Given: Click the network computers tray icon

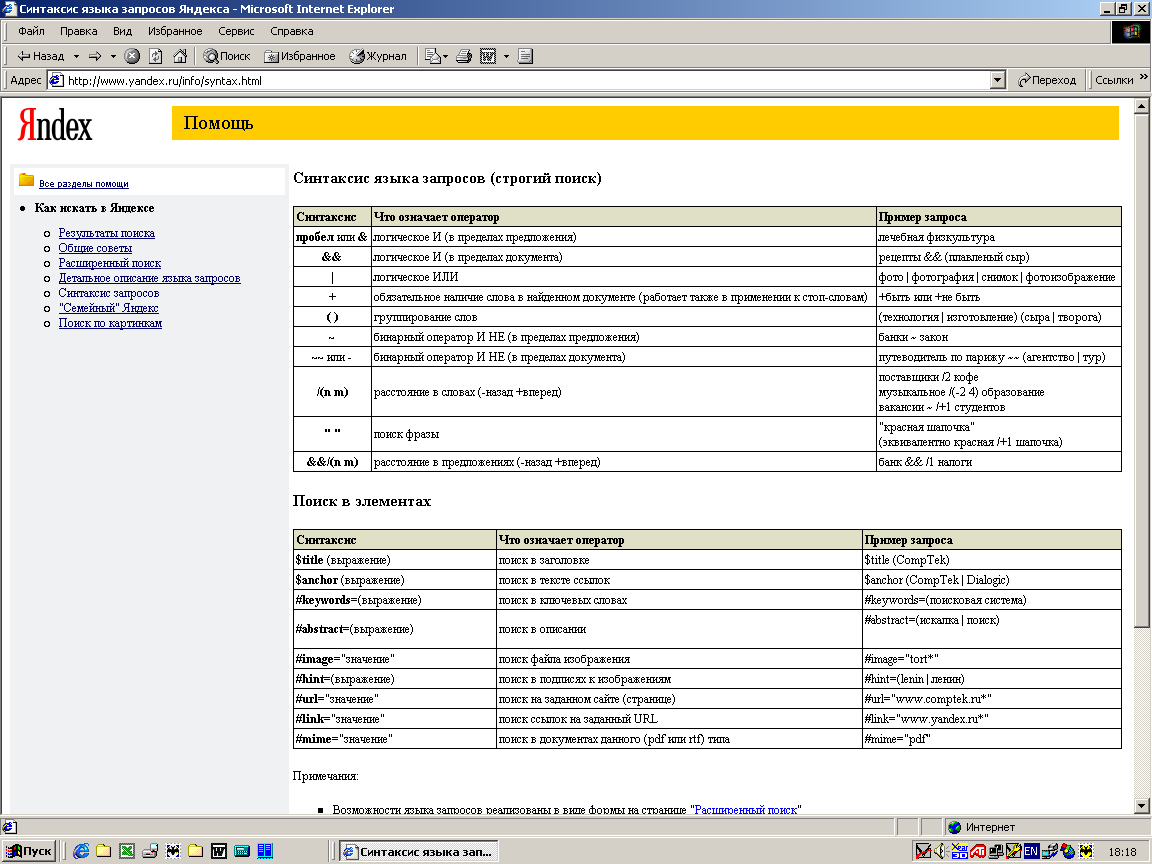Looking at the screenshot, I should 996,852.
